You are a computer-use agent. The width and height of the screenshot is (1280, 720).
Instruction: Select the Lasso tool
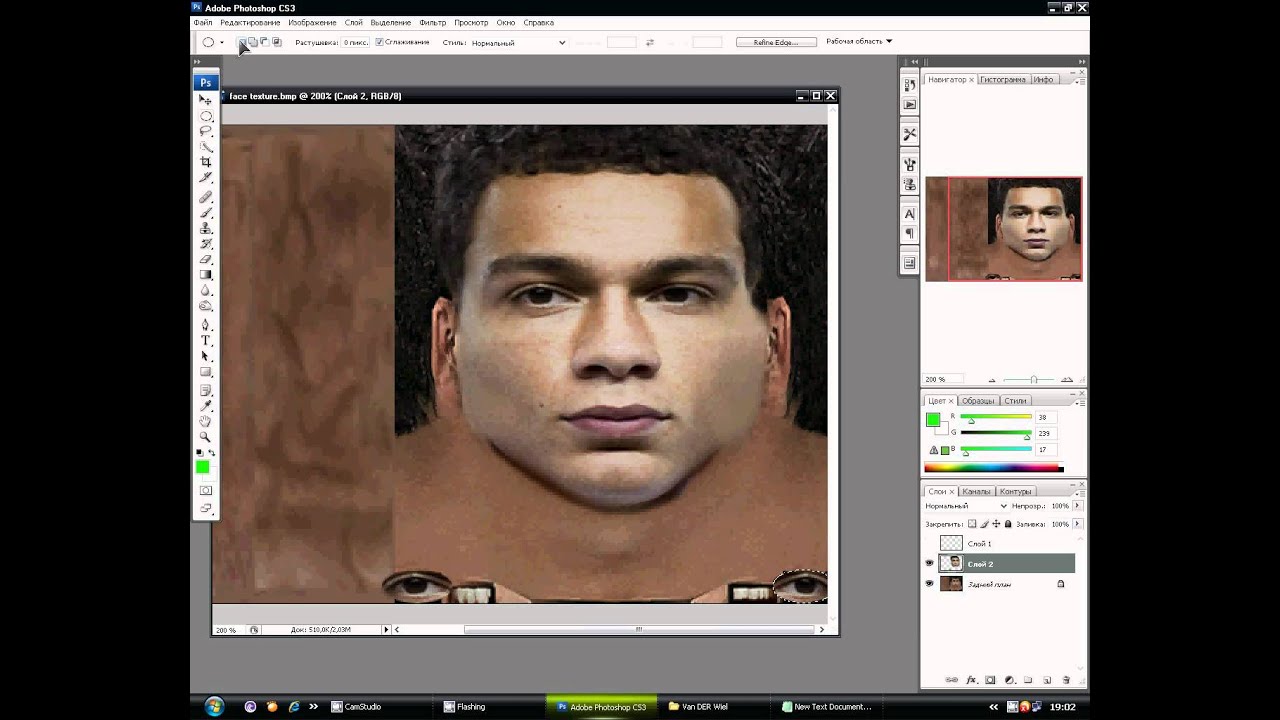click(206, 131)
